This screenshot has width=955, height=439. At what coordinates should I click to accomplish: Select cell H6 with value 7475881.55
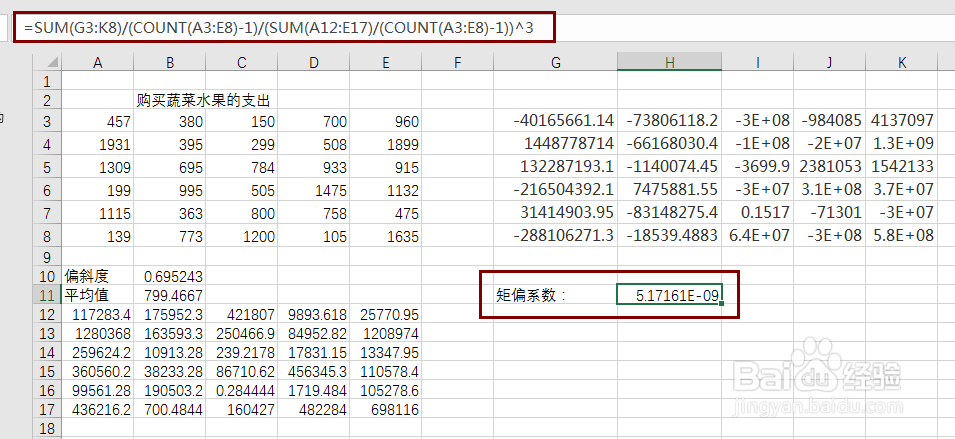tap(669, 191)
